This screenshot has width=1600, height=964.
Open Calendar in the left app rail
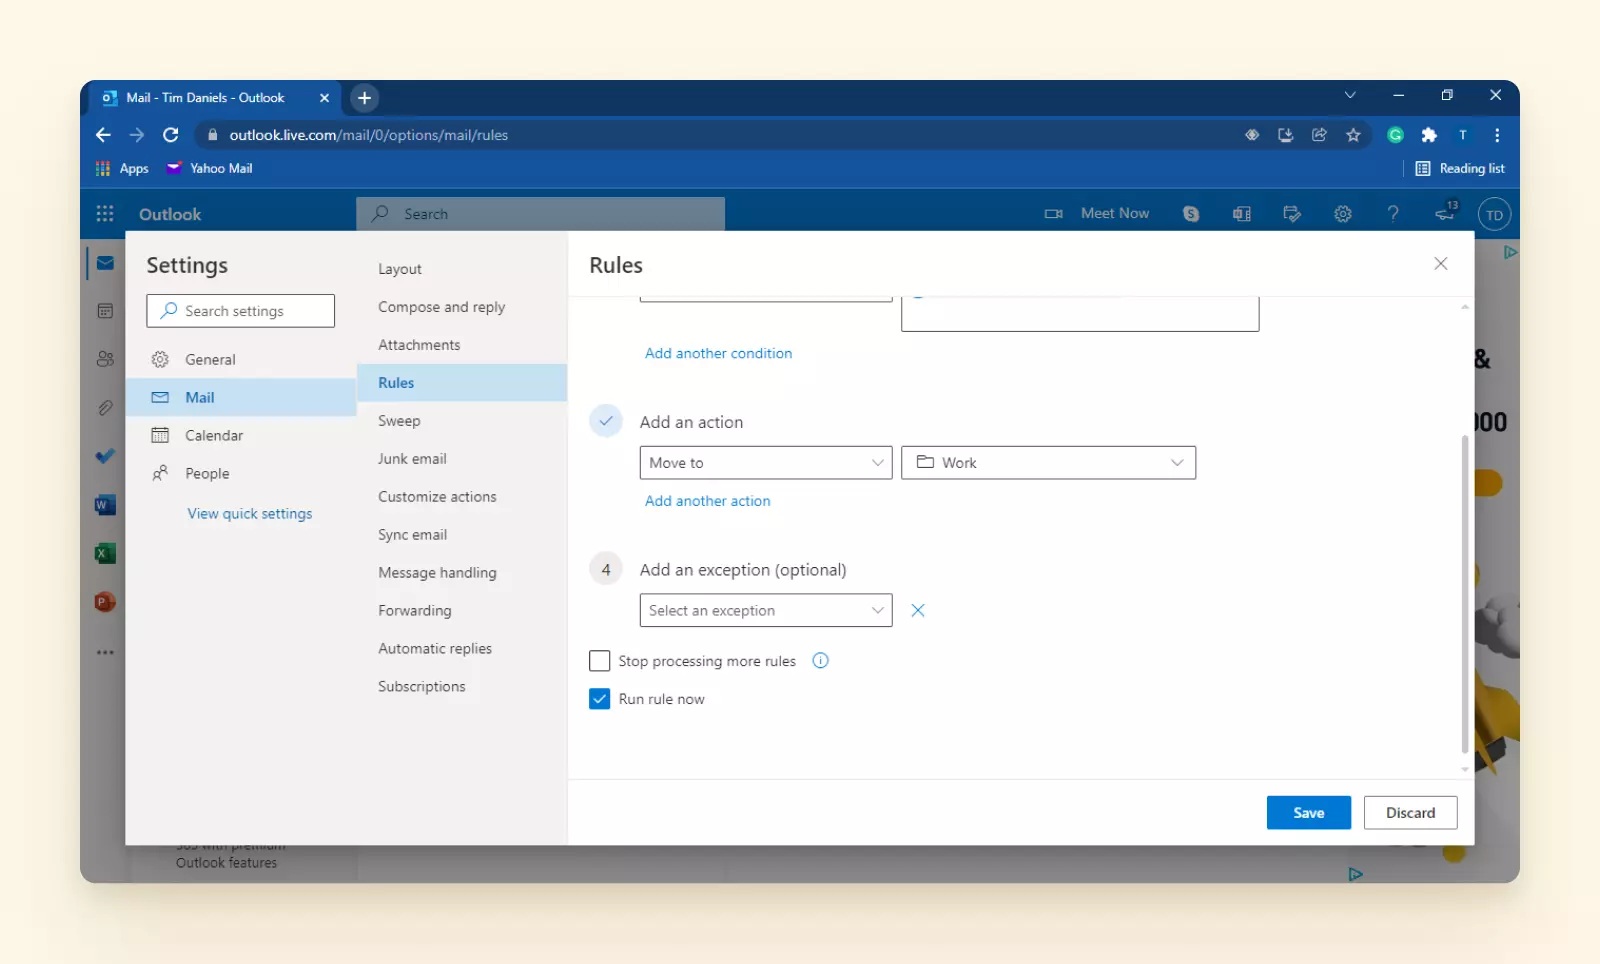(x=105, y=311)
